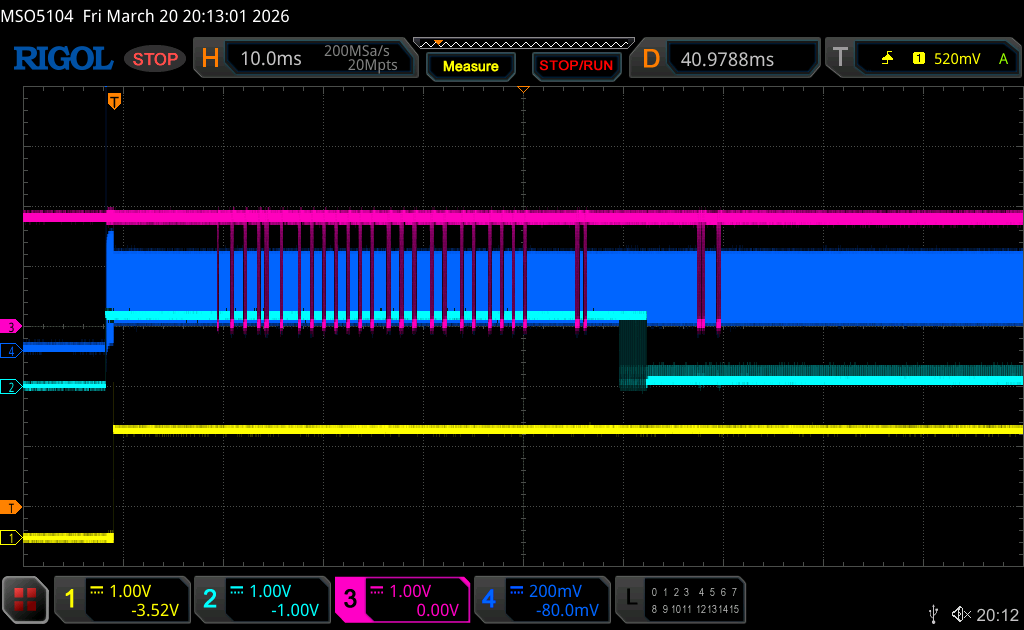Open the red function navigation icon
Image resolution: width=1024 pixels, height=630 pixels.
[25, 599]
